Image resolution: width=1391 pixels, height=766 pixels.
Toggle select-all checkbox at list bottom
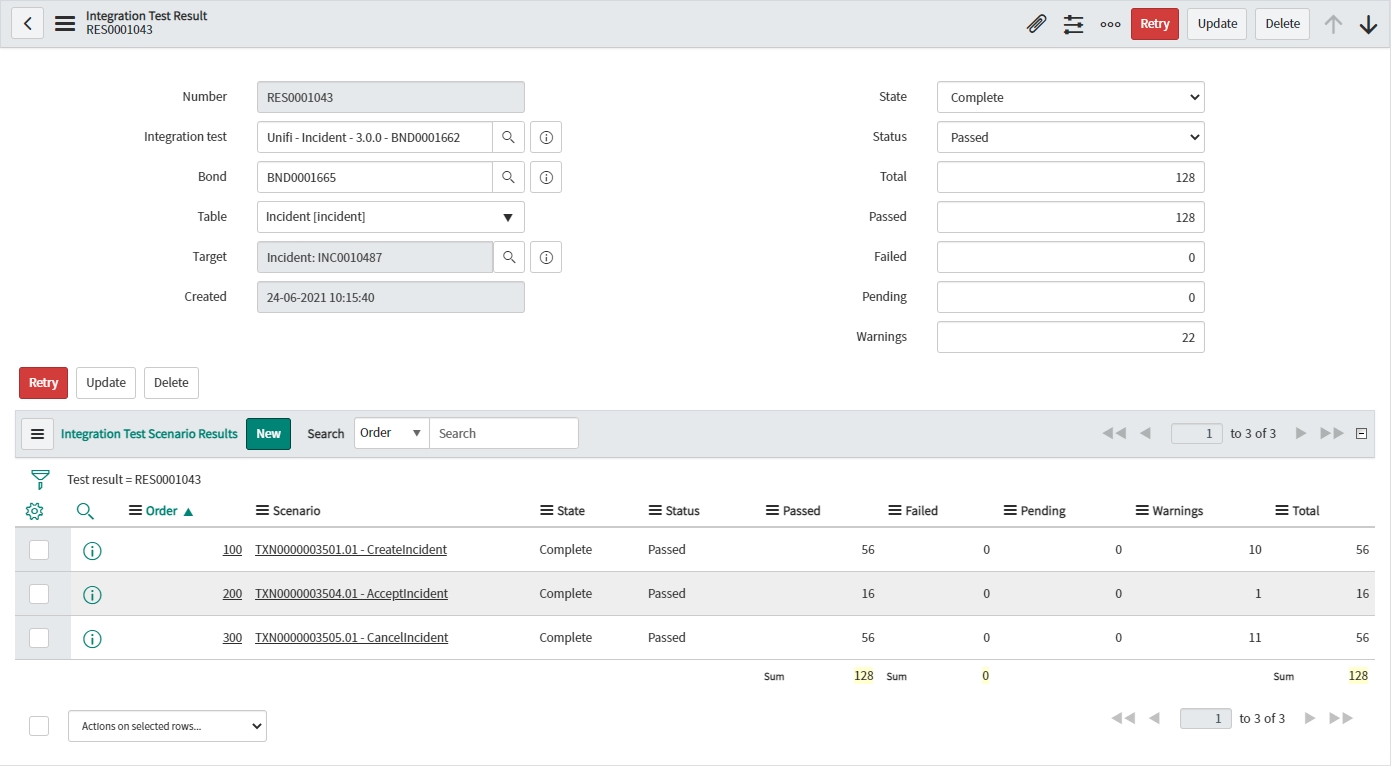click(39, 726)
